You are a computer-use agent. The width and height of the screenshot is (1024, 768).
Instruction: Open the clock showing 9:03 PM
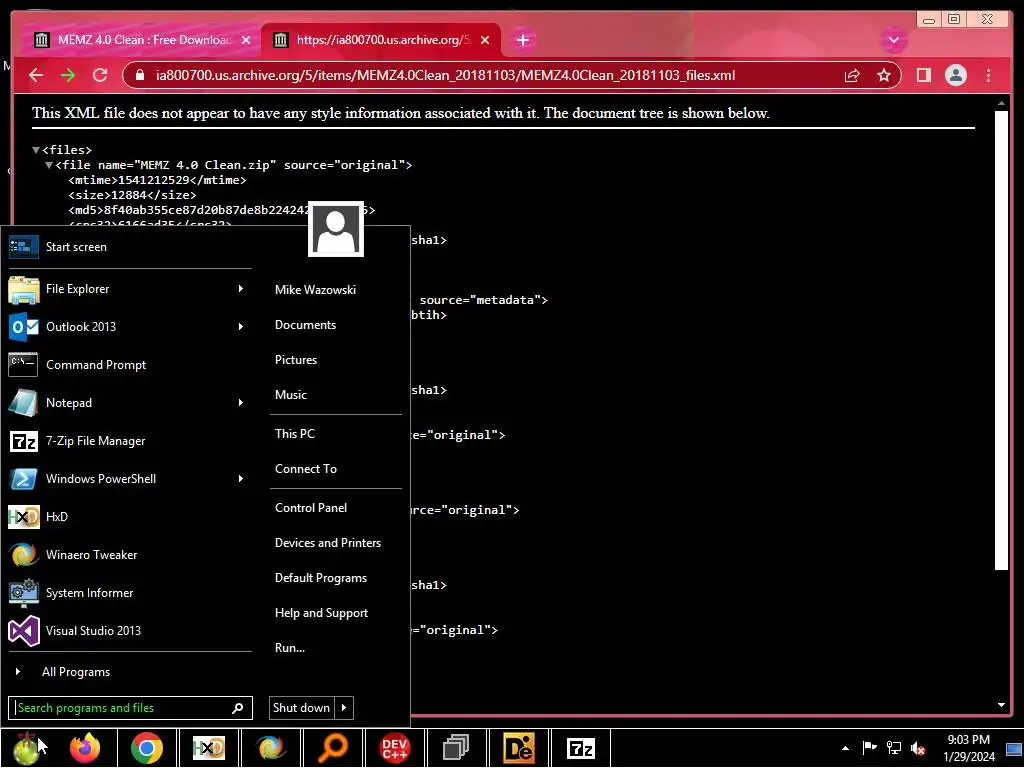point(968,748)
